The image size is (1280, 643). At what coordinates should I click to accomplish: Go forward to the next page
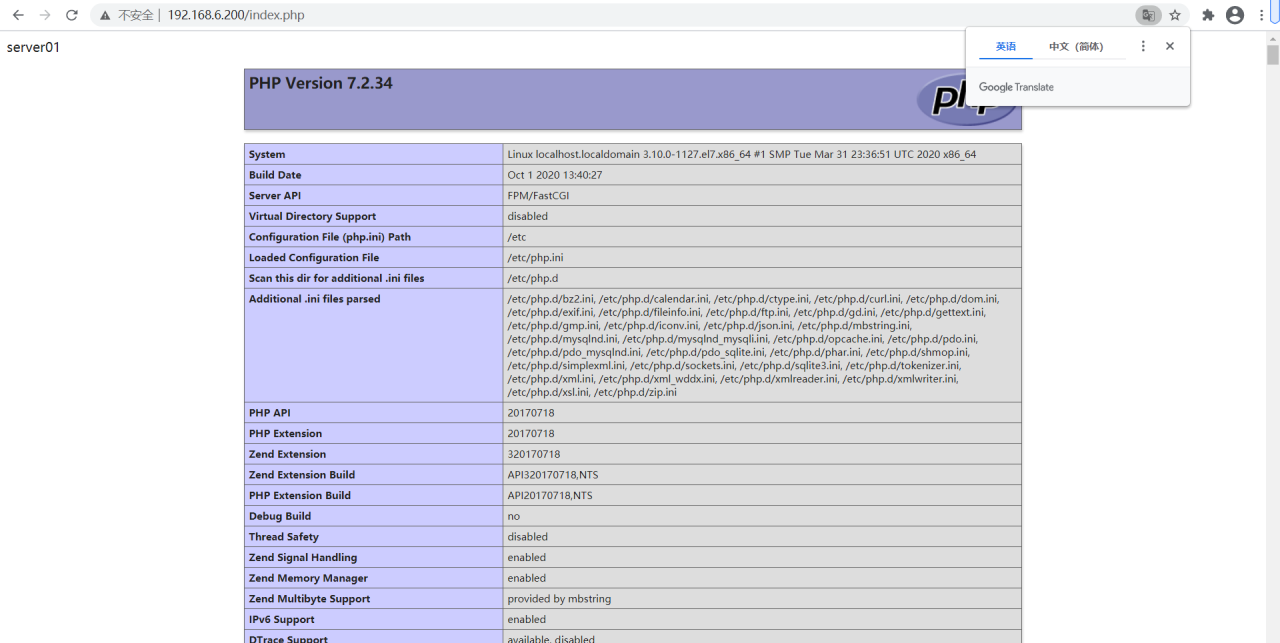45,15
